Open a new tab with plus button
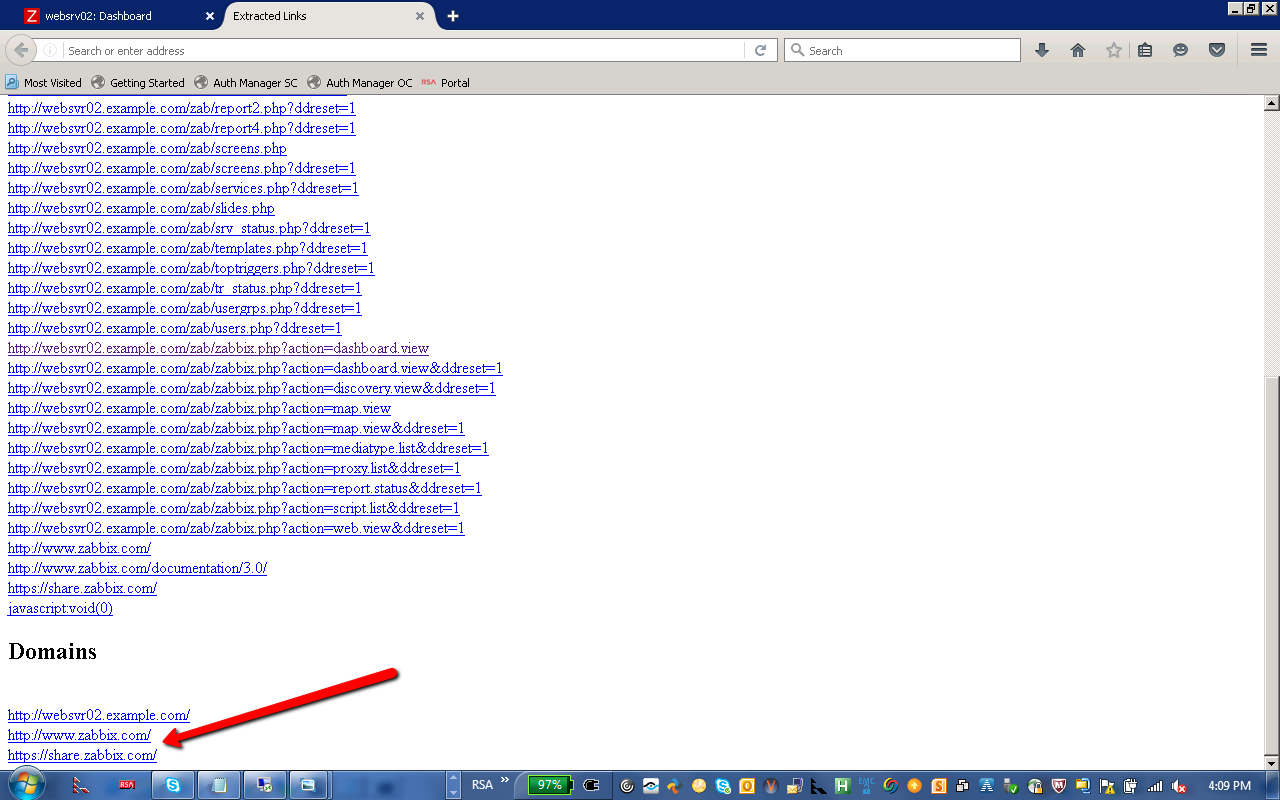Screen dimensions: 1280x800 point(453,16)
